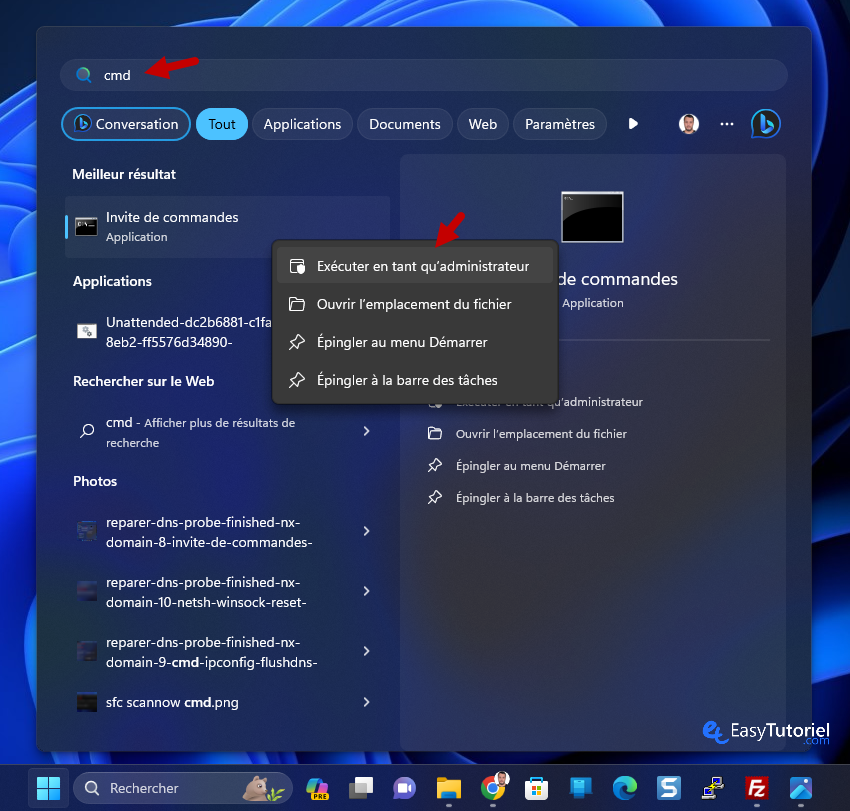Screen dimensions: 850x811
Task: Open the Photos app from the taskbar
Action: pos(801,788)
